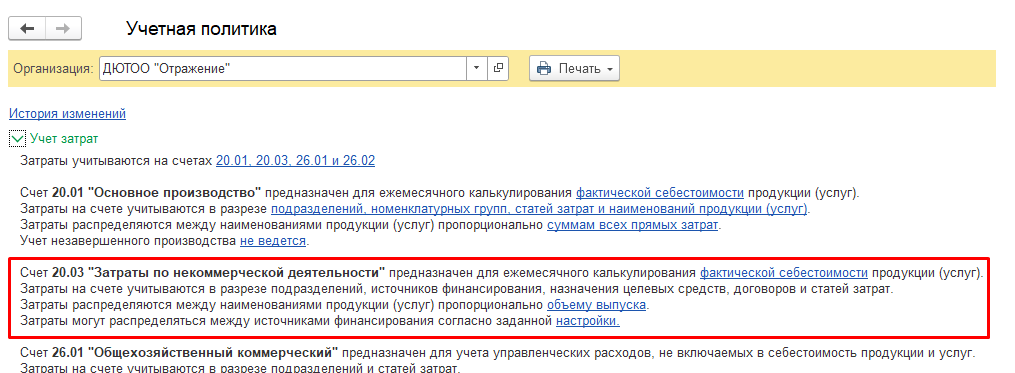This screenshot has height=373, width=1015.
Task: Click the forward arrow navigation button
Action: 63,28
